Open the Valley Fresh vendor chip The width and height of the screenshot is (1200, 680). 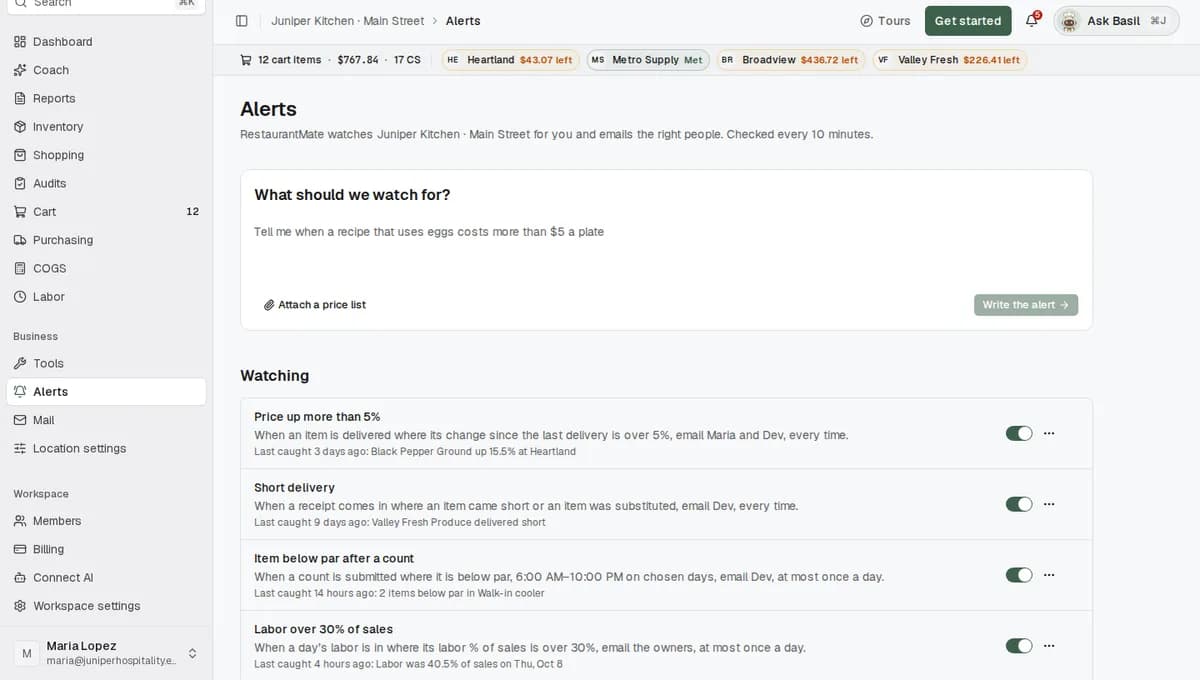click(x=950, y=60)
